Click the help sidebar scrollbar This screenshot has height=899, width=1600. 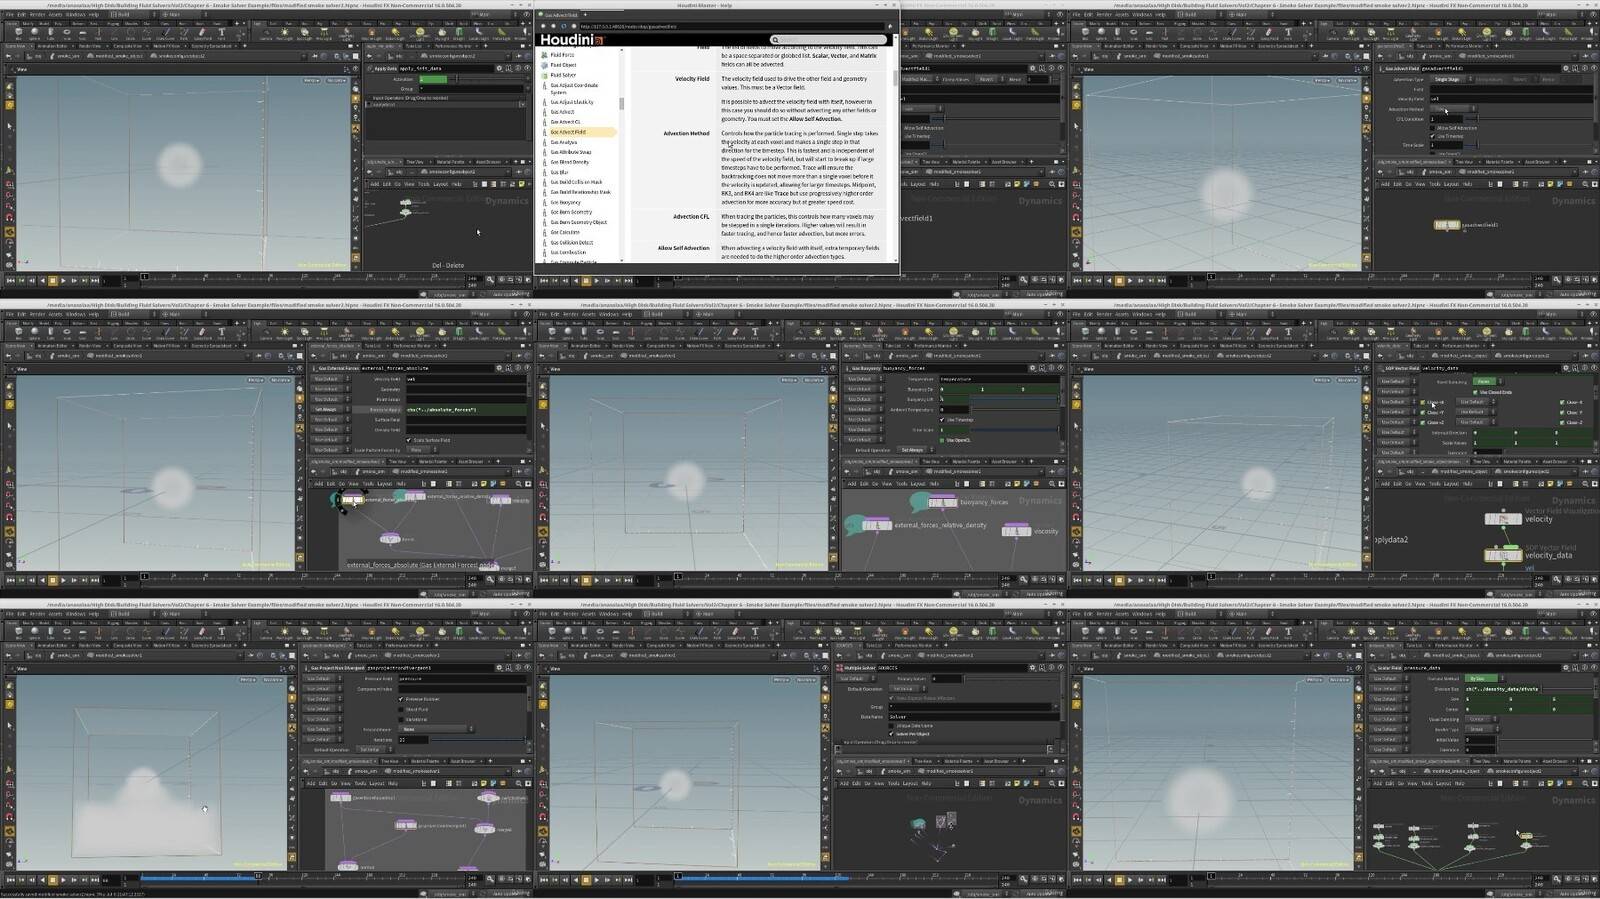622,103
